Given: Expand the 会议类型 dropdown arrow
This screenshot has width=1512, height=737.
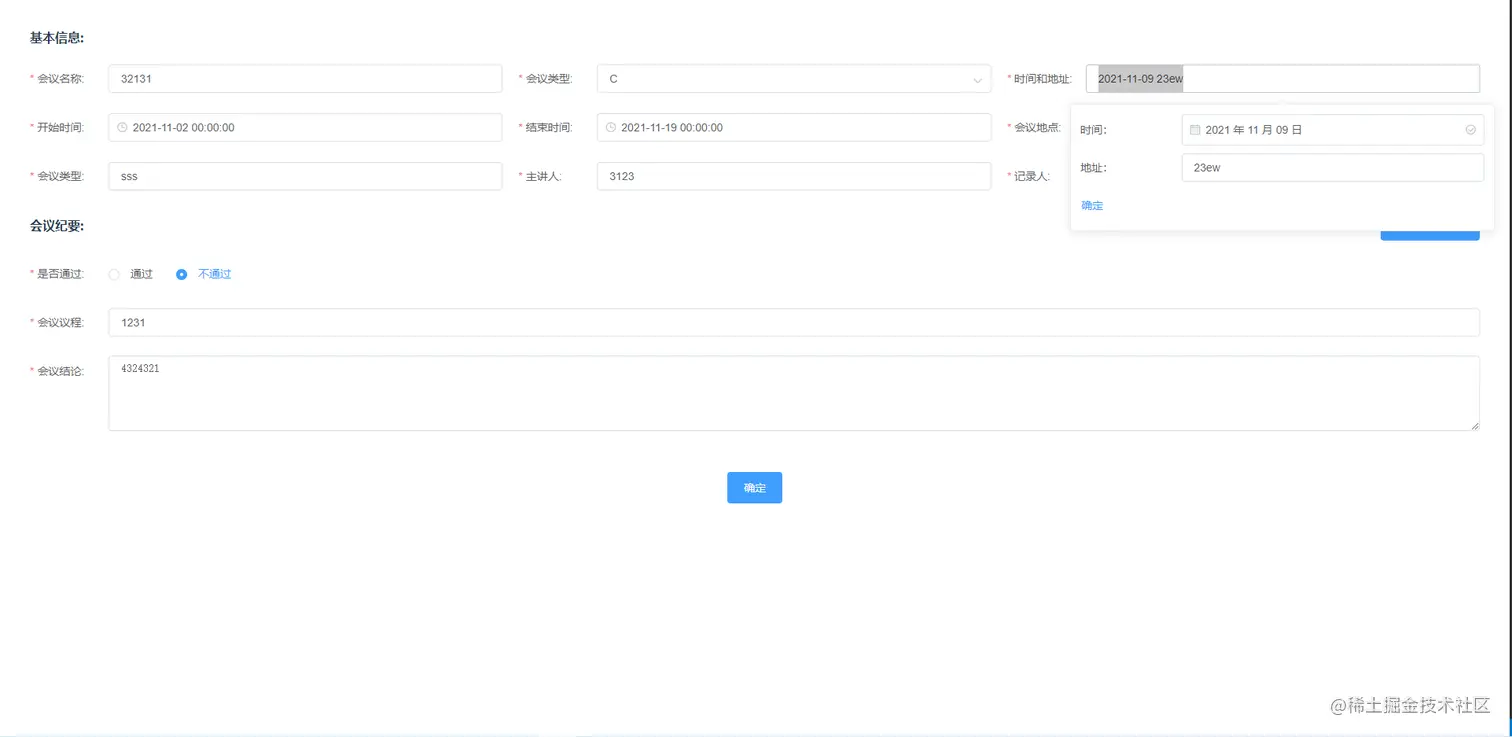Looking at the screenshot, I should (x=977, y=79).
